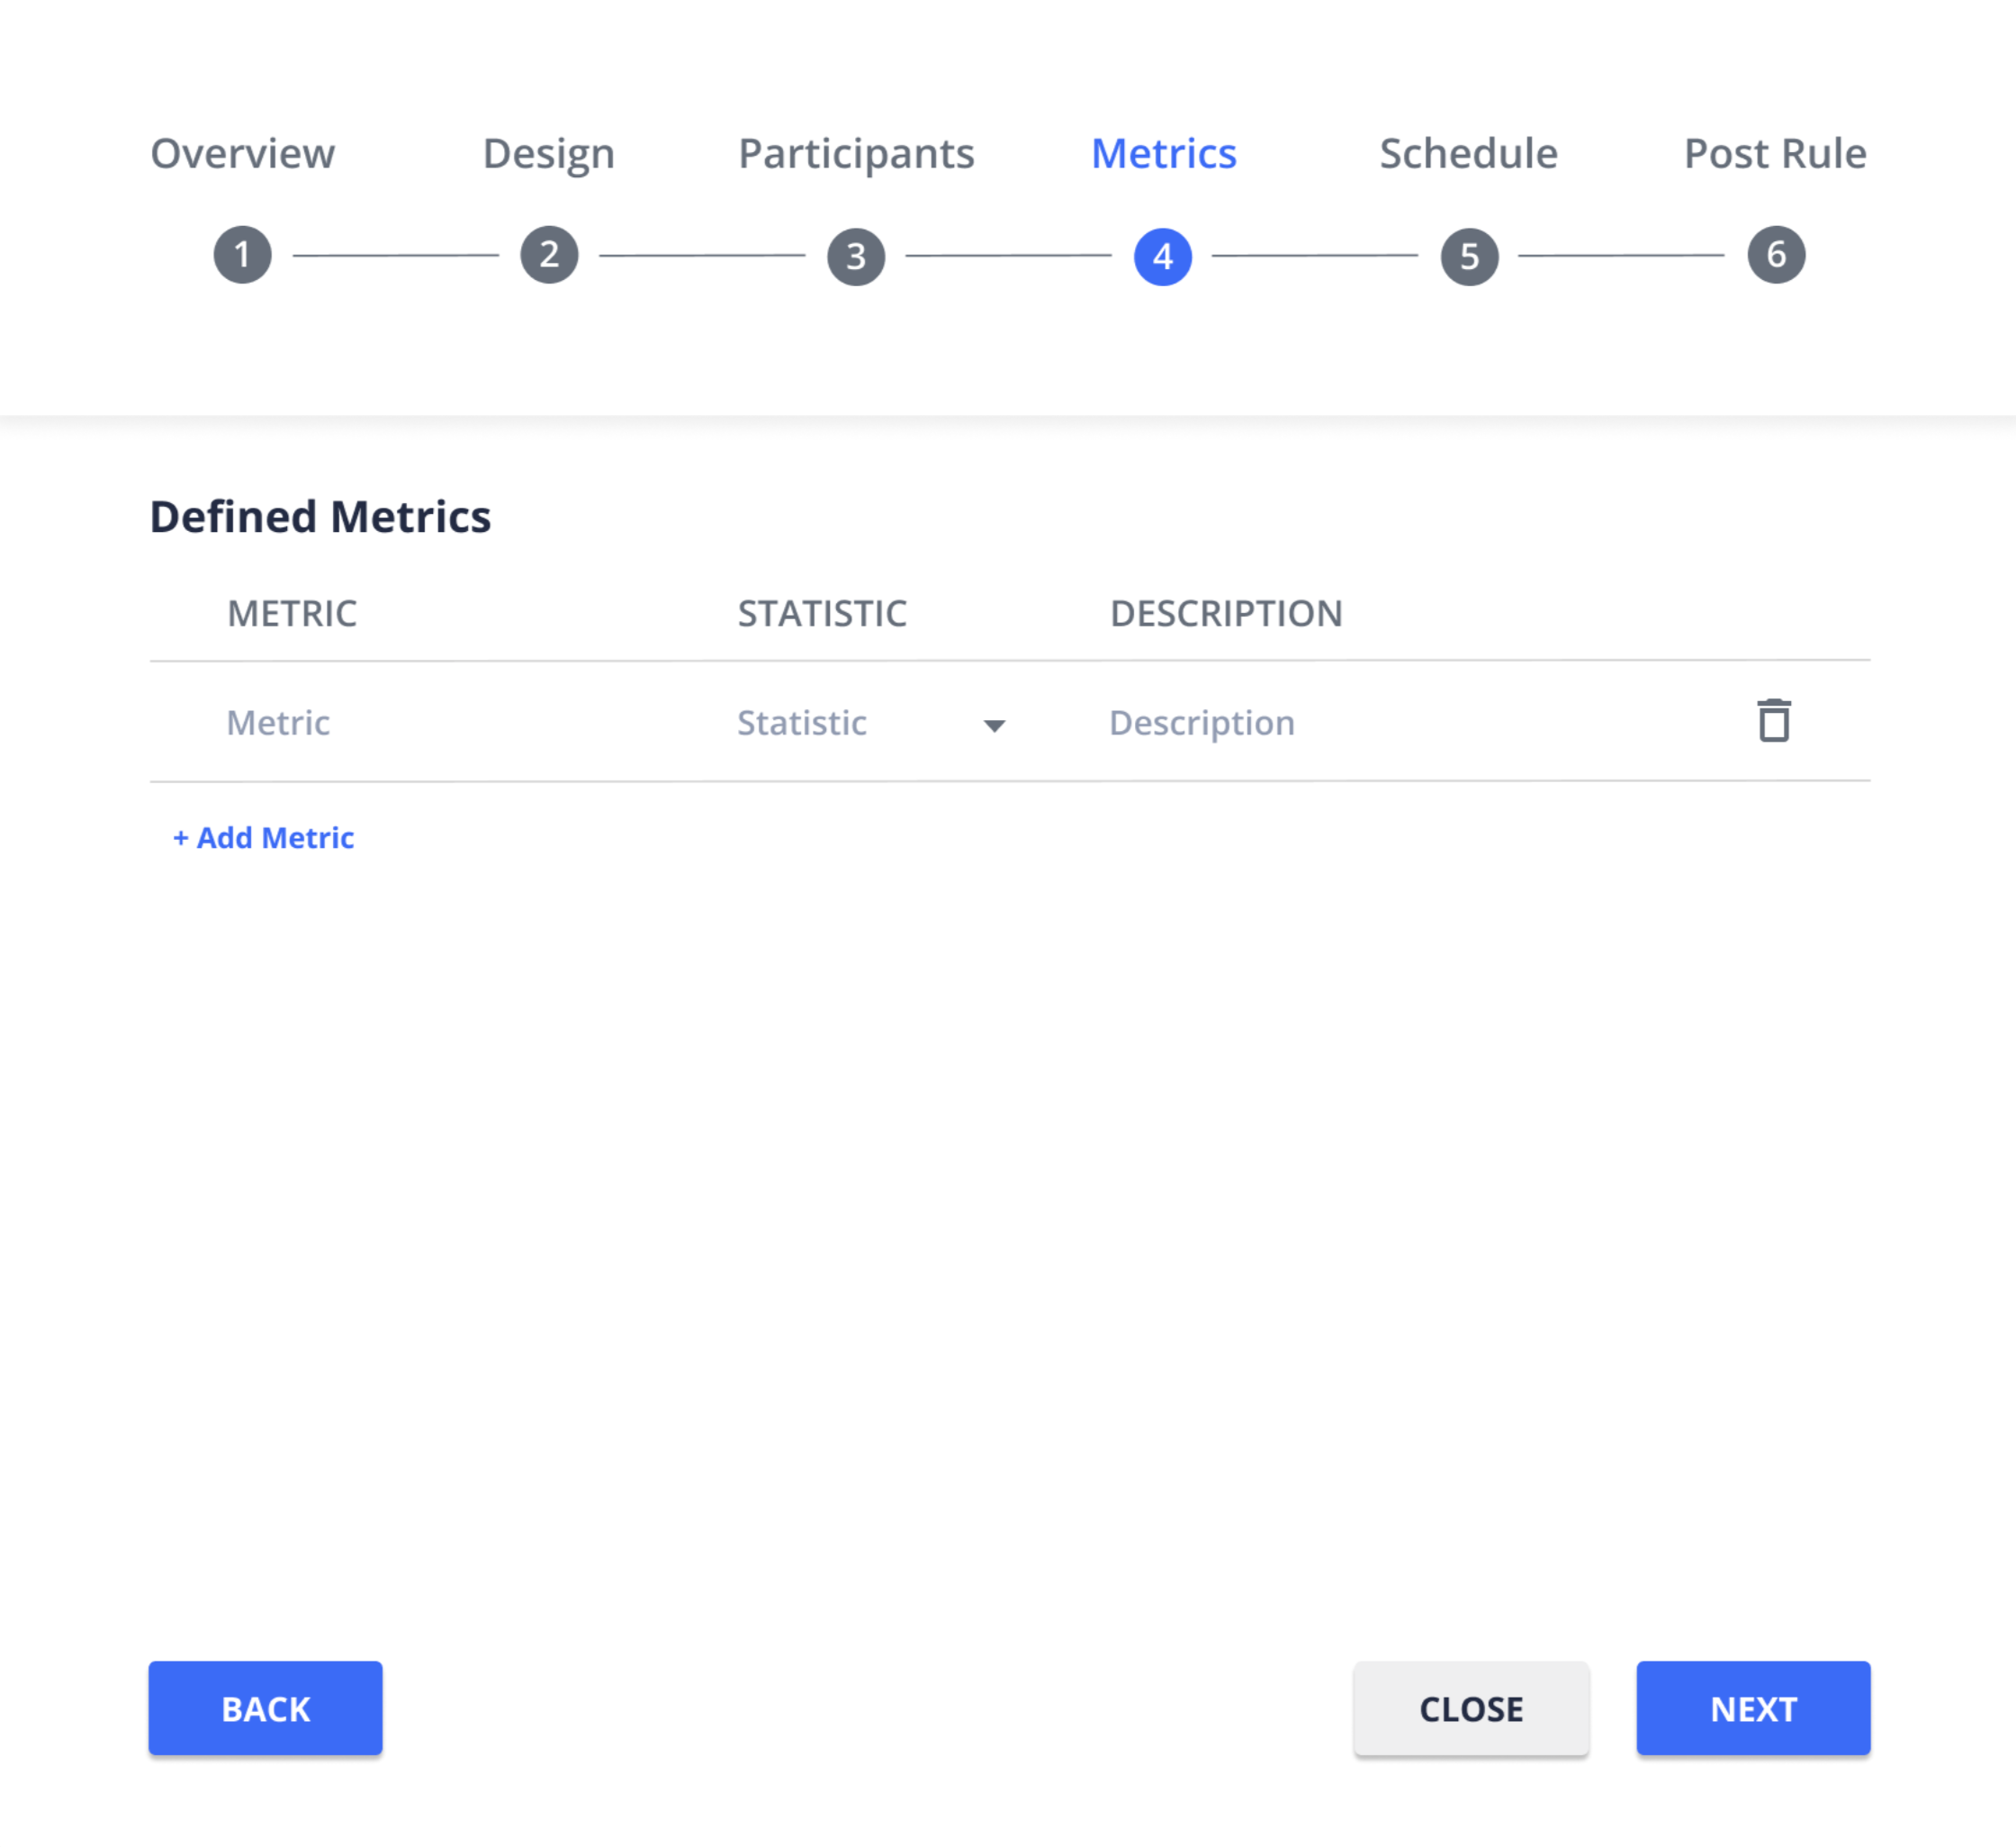This screenshot has width=2016, height=1847.
Task: Go to the Post Rule step
Action: point(1774,154)
